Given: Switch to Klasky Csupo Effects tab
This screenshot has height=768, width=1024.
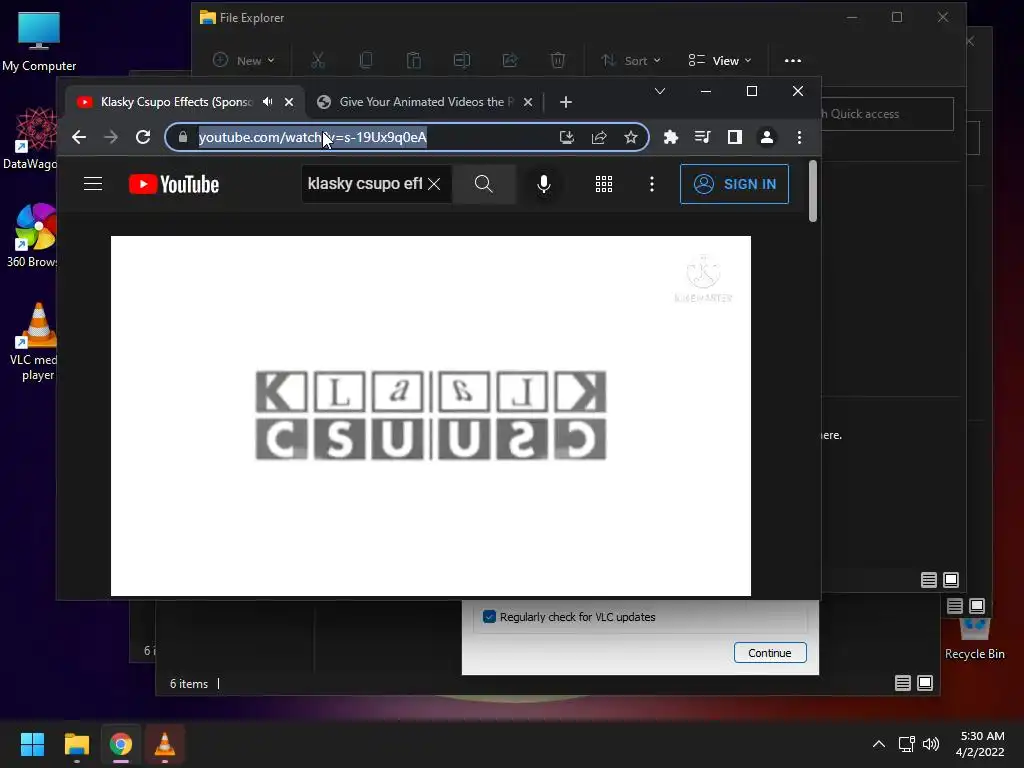Looking at the screenshot, I should coord(176,102).
